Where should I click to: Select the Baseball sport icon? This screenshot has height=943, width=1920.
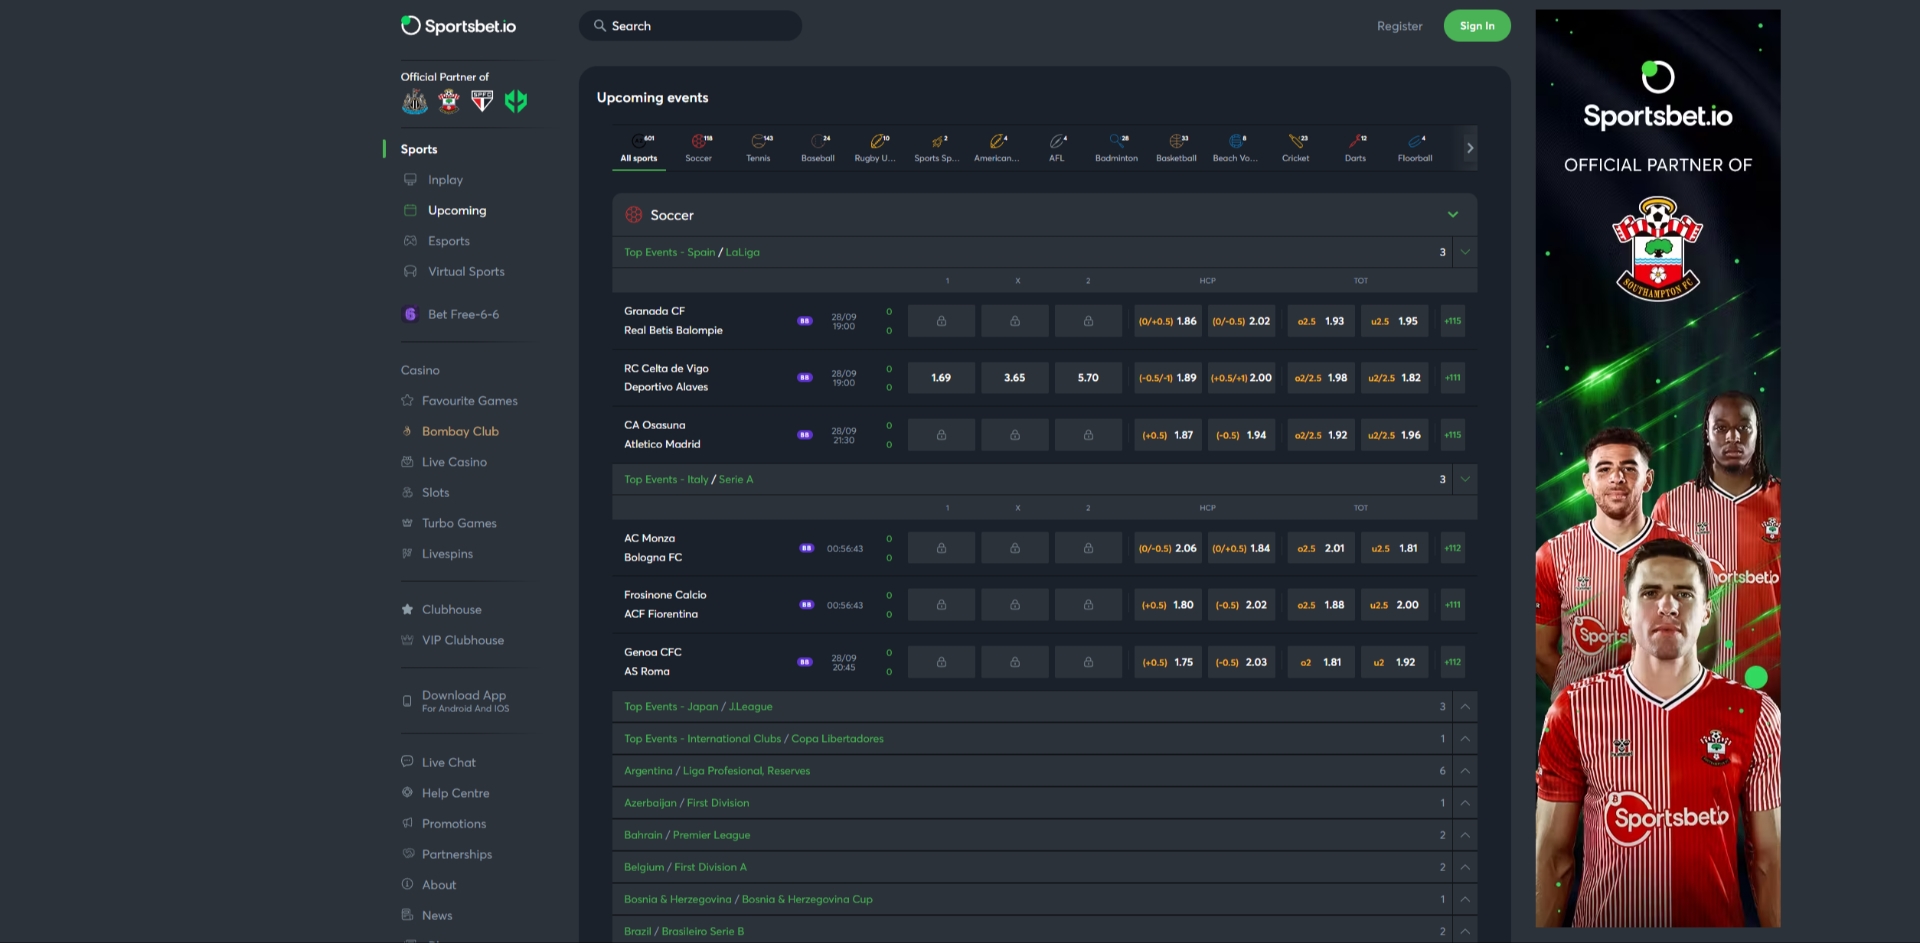pyautogui.click(x=818, y=147)
